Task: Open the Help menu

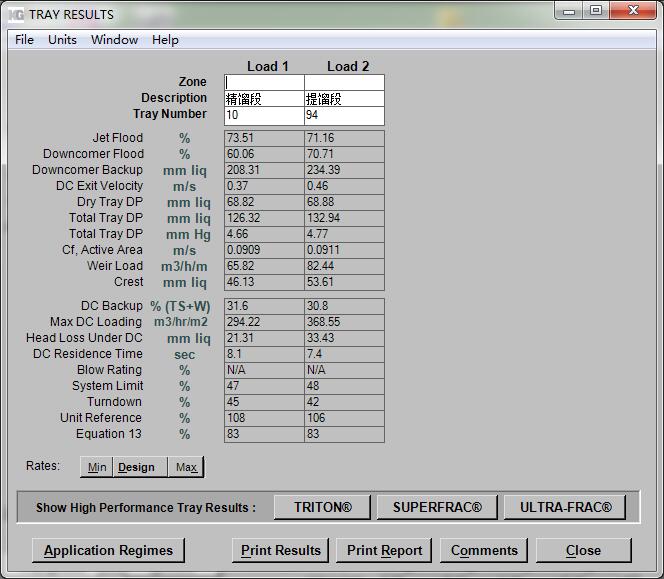Action: (x=165, y=40)
